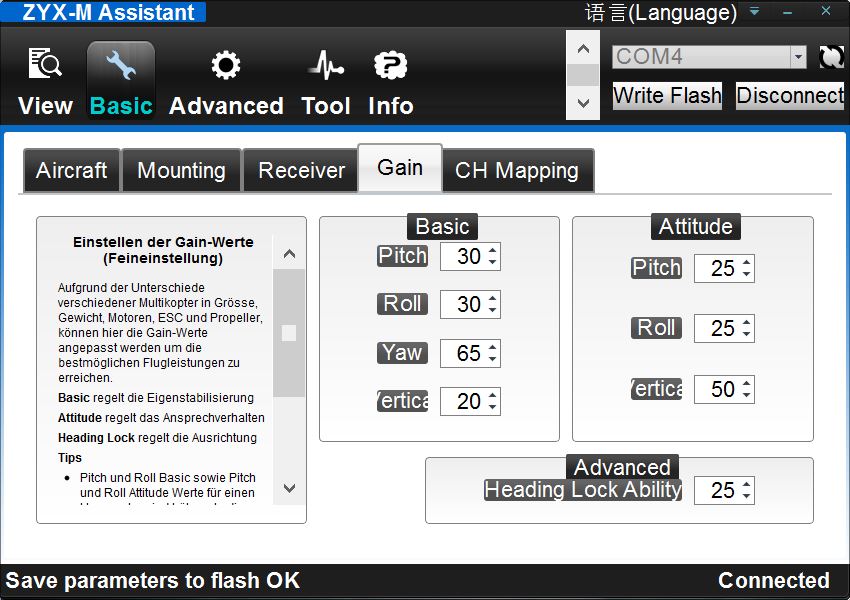Click toolbar scroll up arrow
Viewport: 850px width, 600px height.
pyautogui.click(x=583, y=49)
